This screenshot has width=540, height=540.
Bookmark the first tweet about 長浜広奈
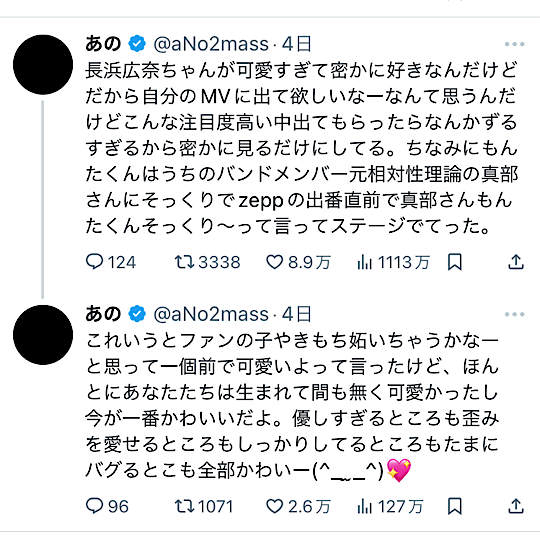coord(455,262)
